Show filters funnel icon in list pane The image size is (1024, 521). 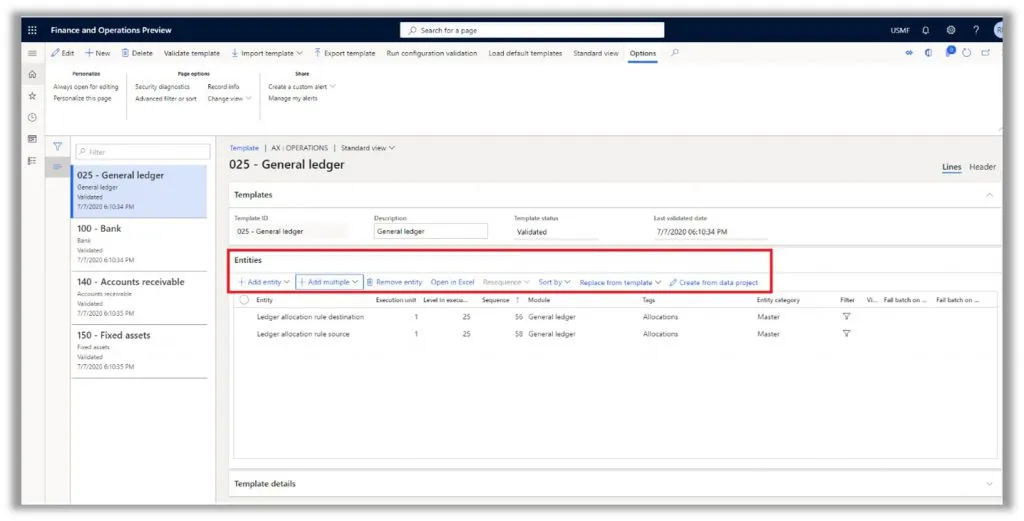[57, 147]
